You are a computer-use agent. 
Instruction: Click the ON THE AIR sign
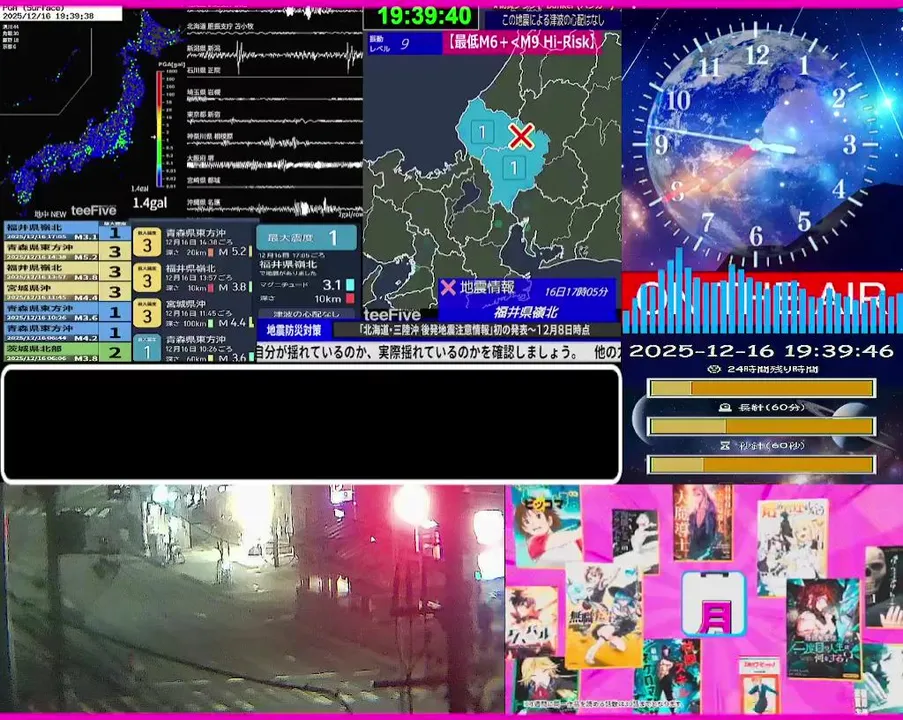762,297
